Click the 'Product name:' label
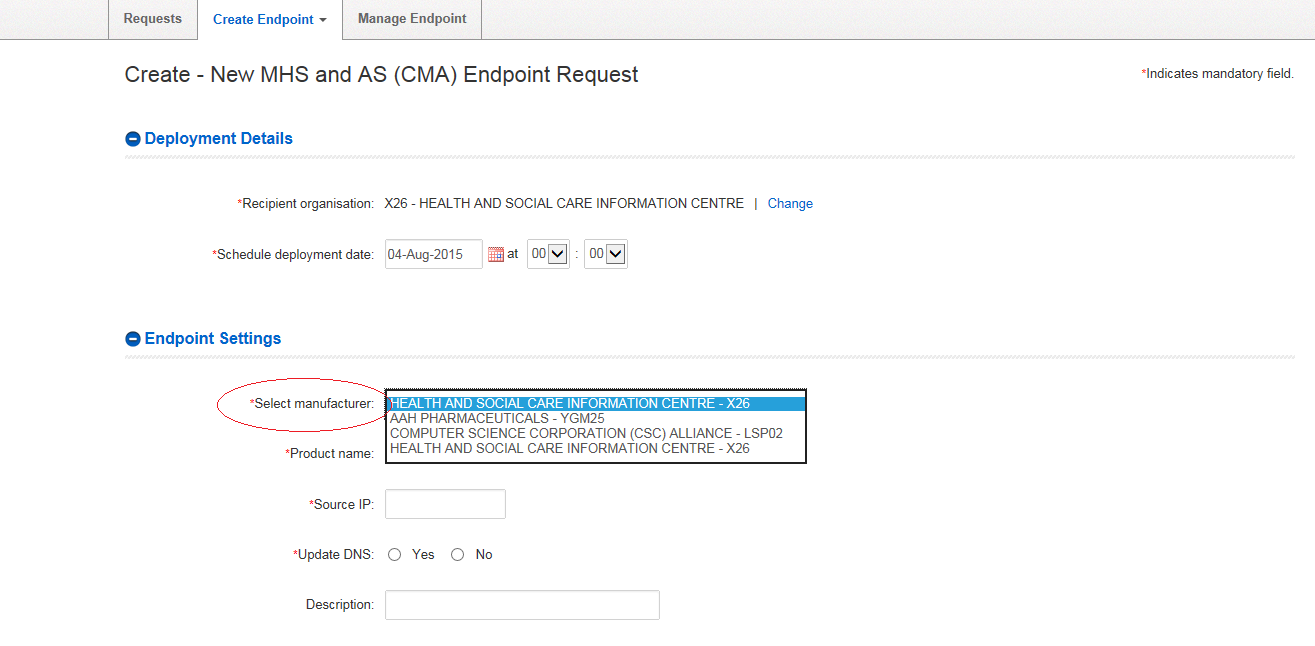The image size is (1315, 646). [330, 454]
